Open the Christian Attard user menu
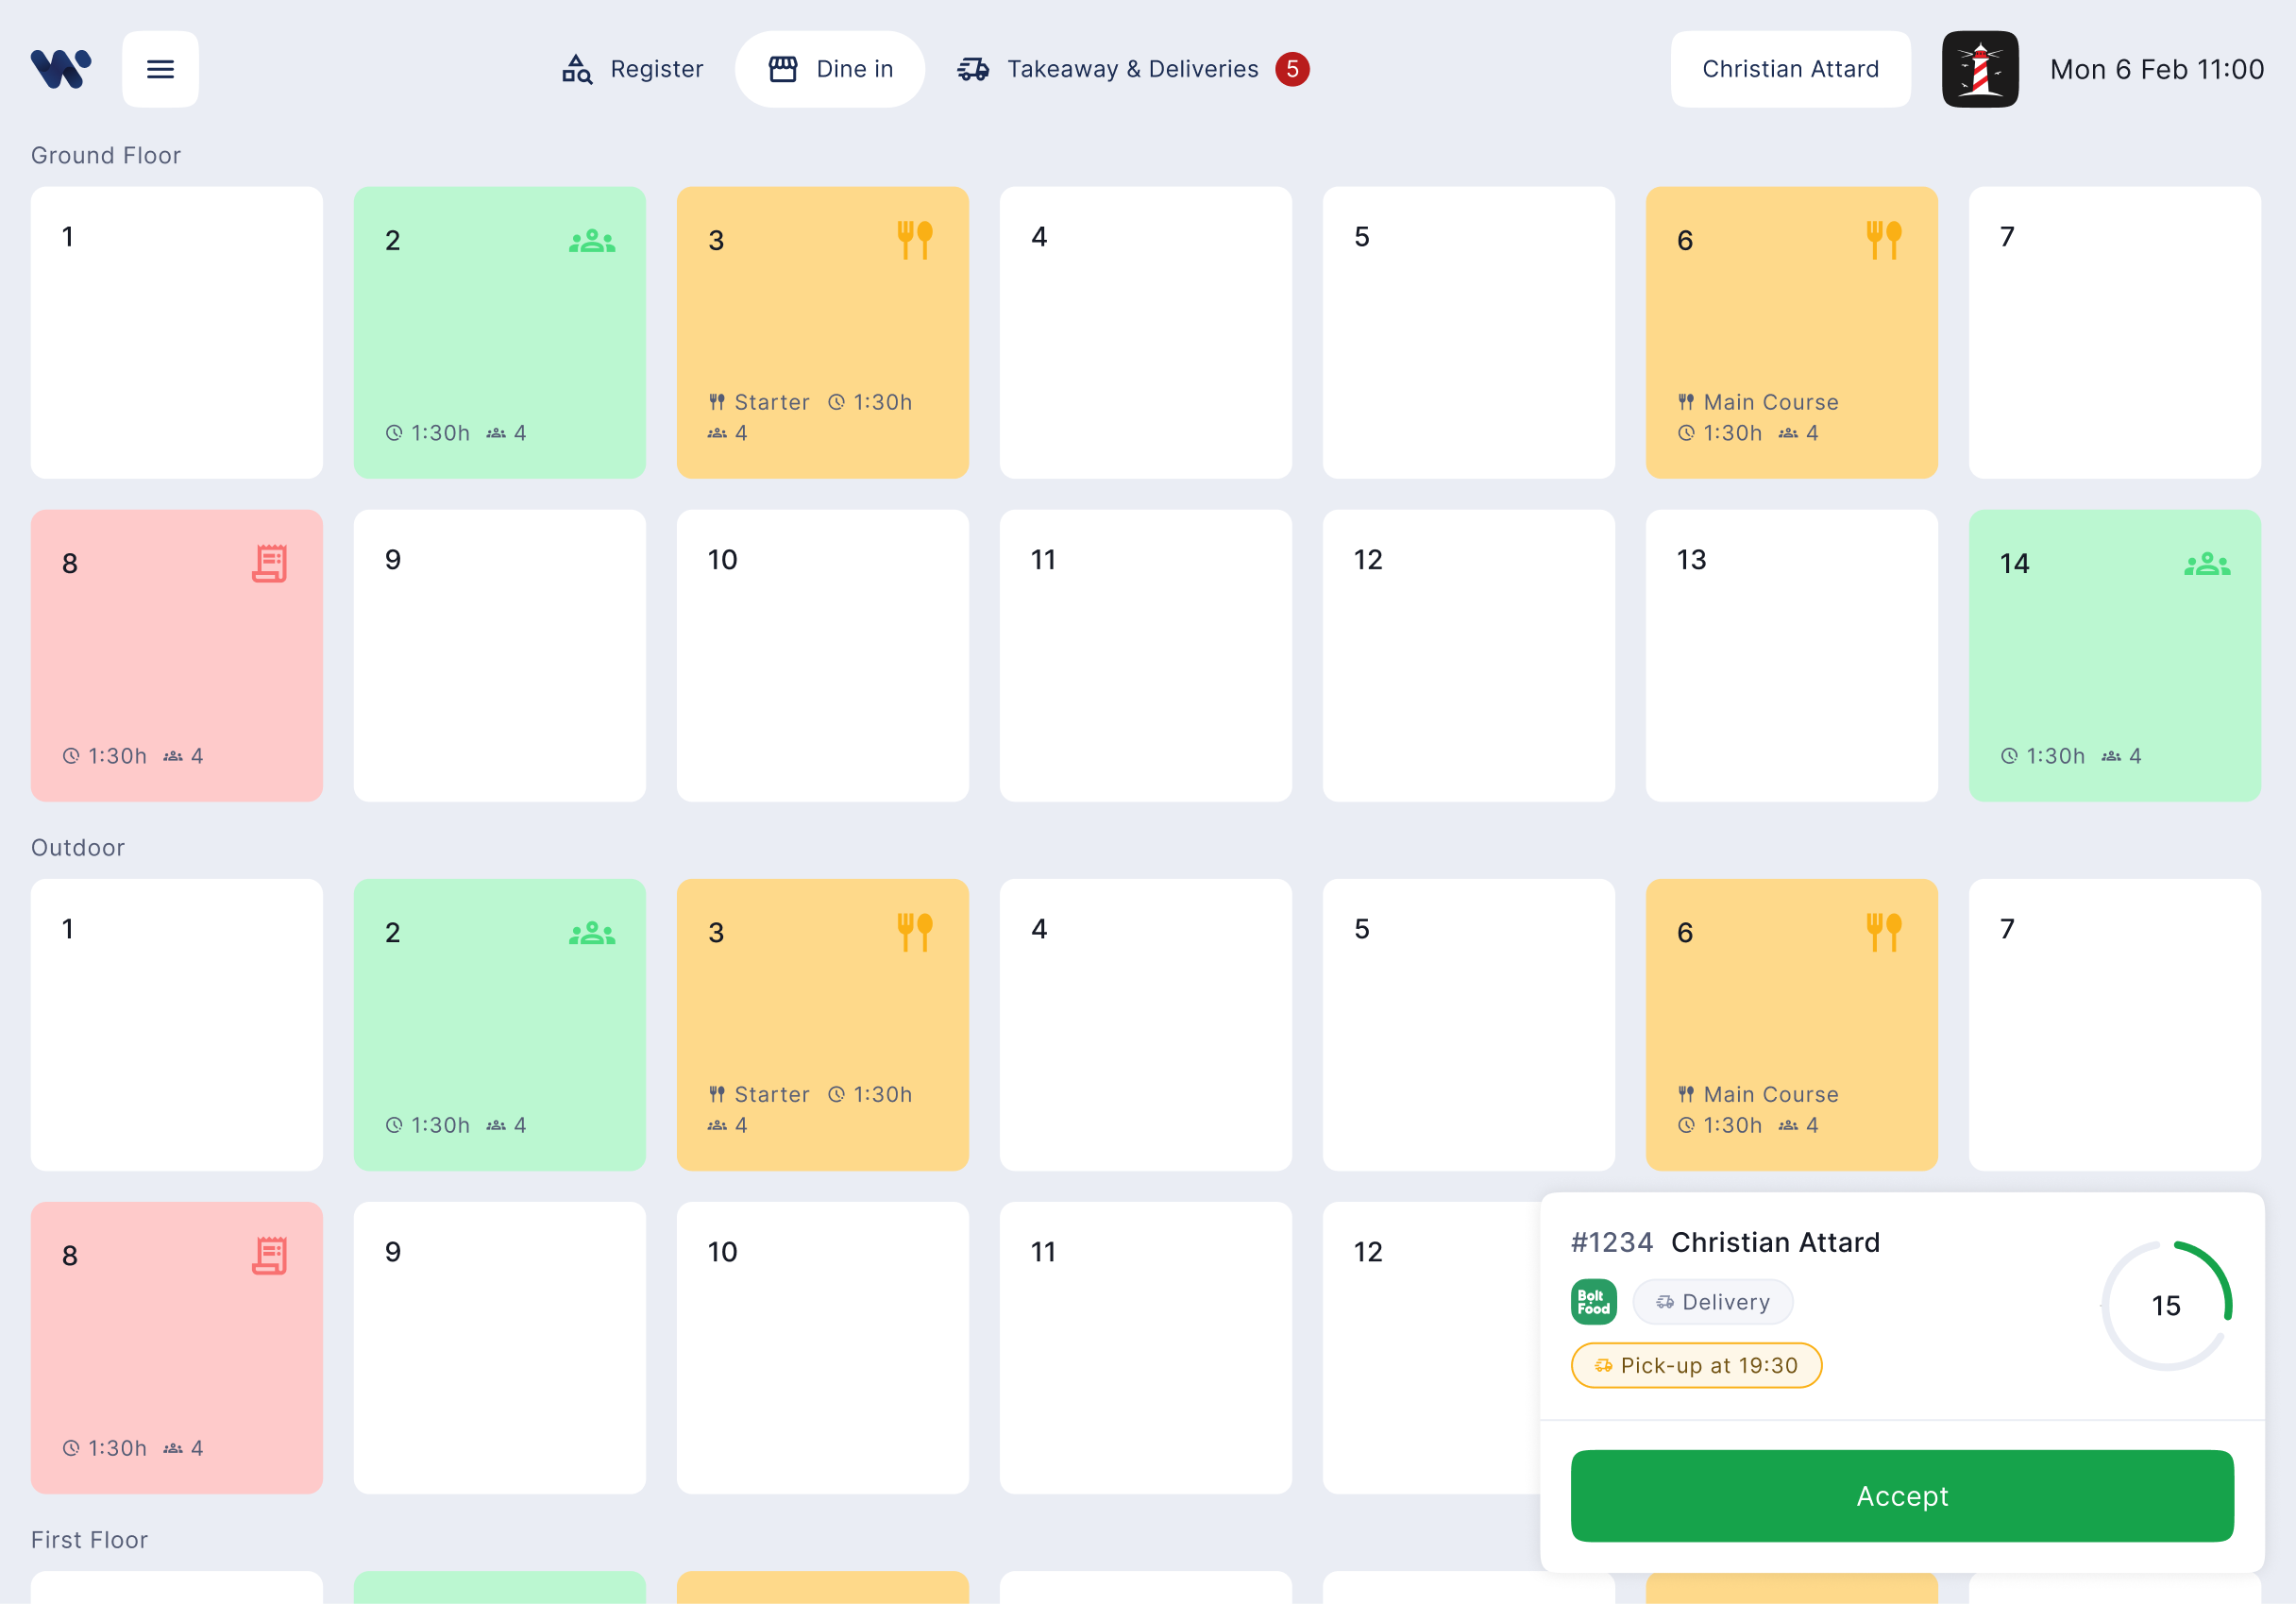This screenshot has width=2296, height=1604. 1790,69
